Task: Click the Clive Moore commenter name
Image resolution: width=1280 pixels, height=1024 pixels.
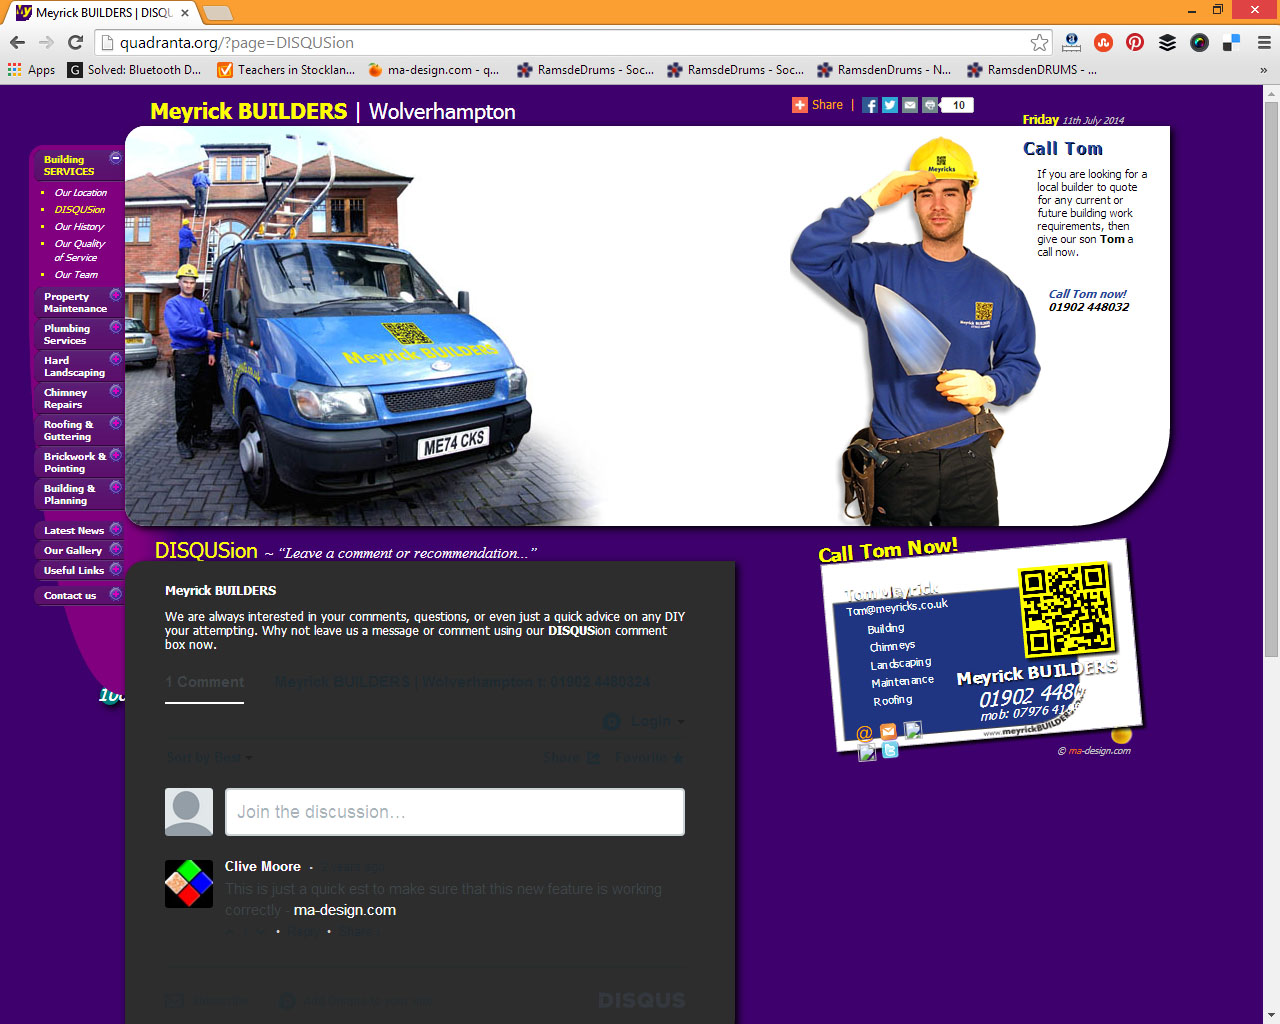Action: tap(263, 866)
